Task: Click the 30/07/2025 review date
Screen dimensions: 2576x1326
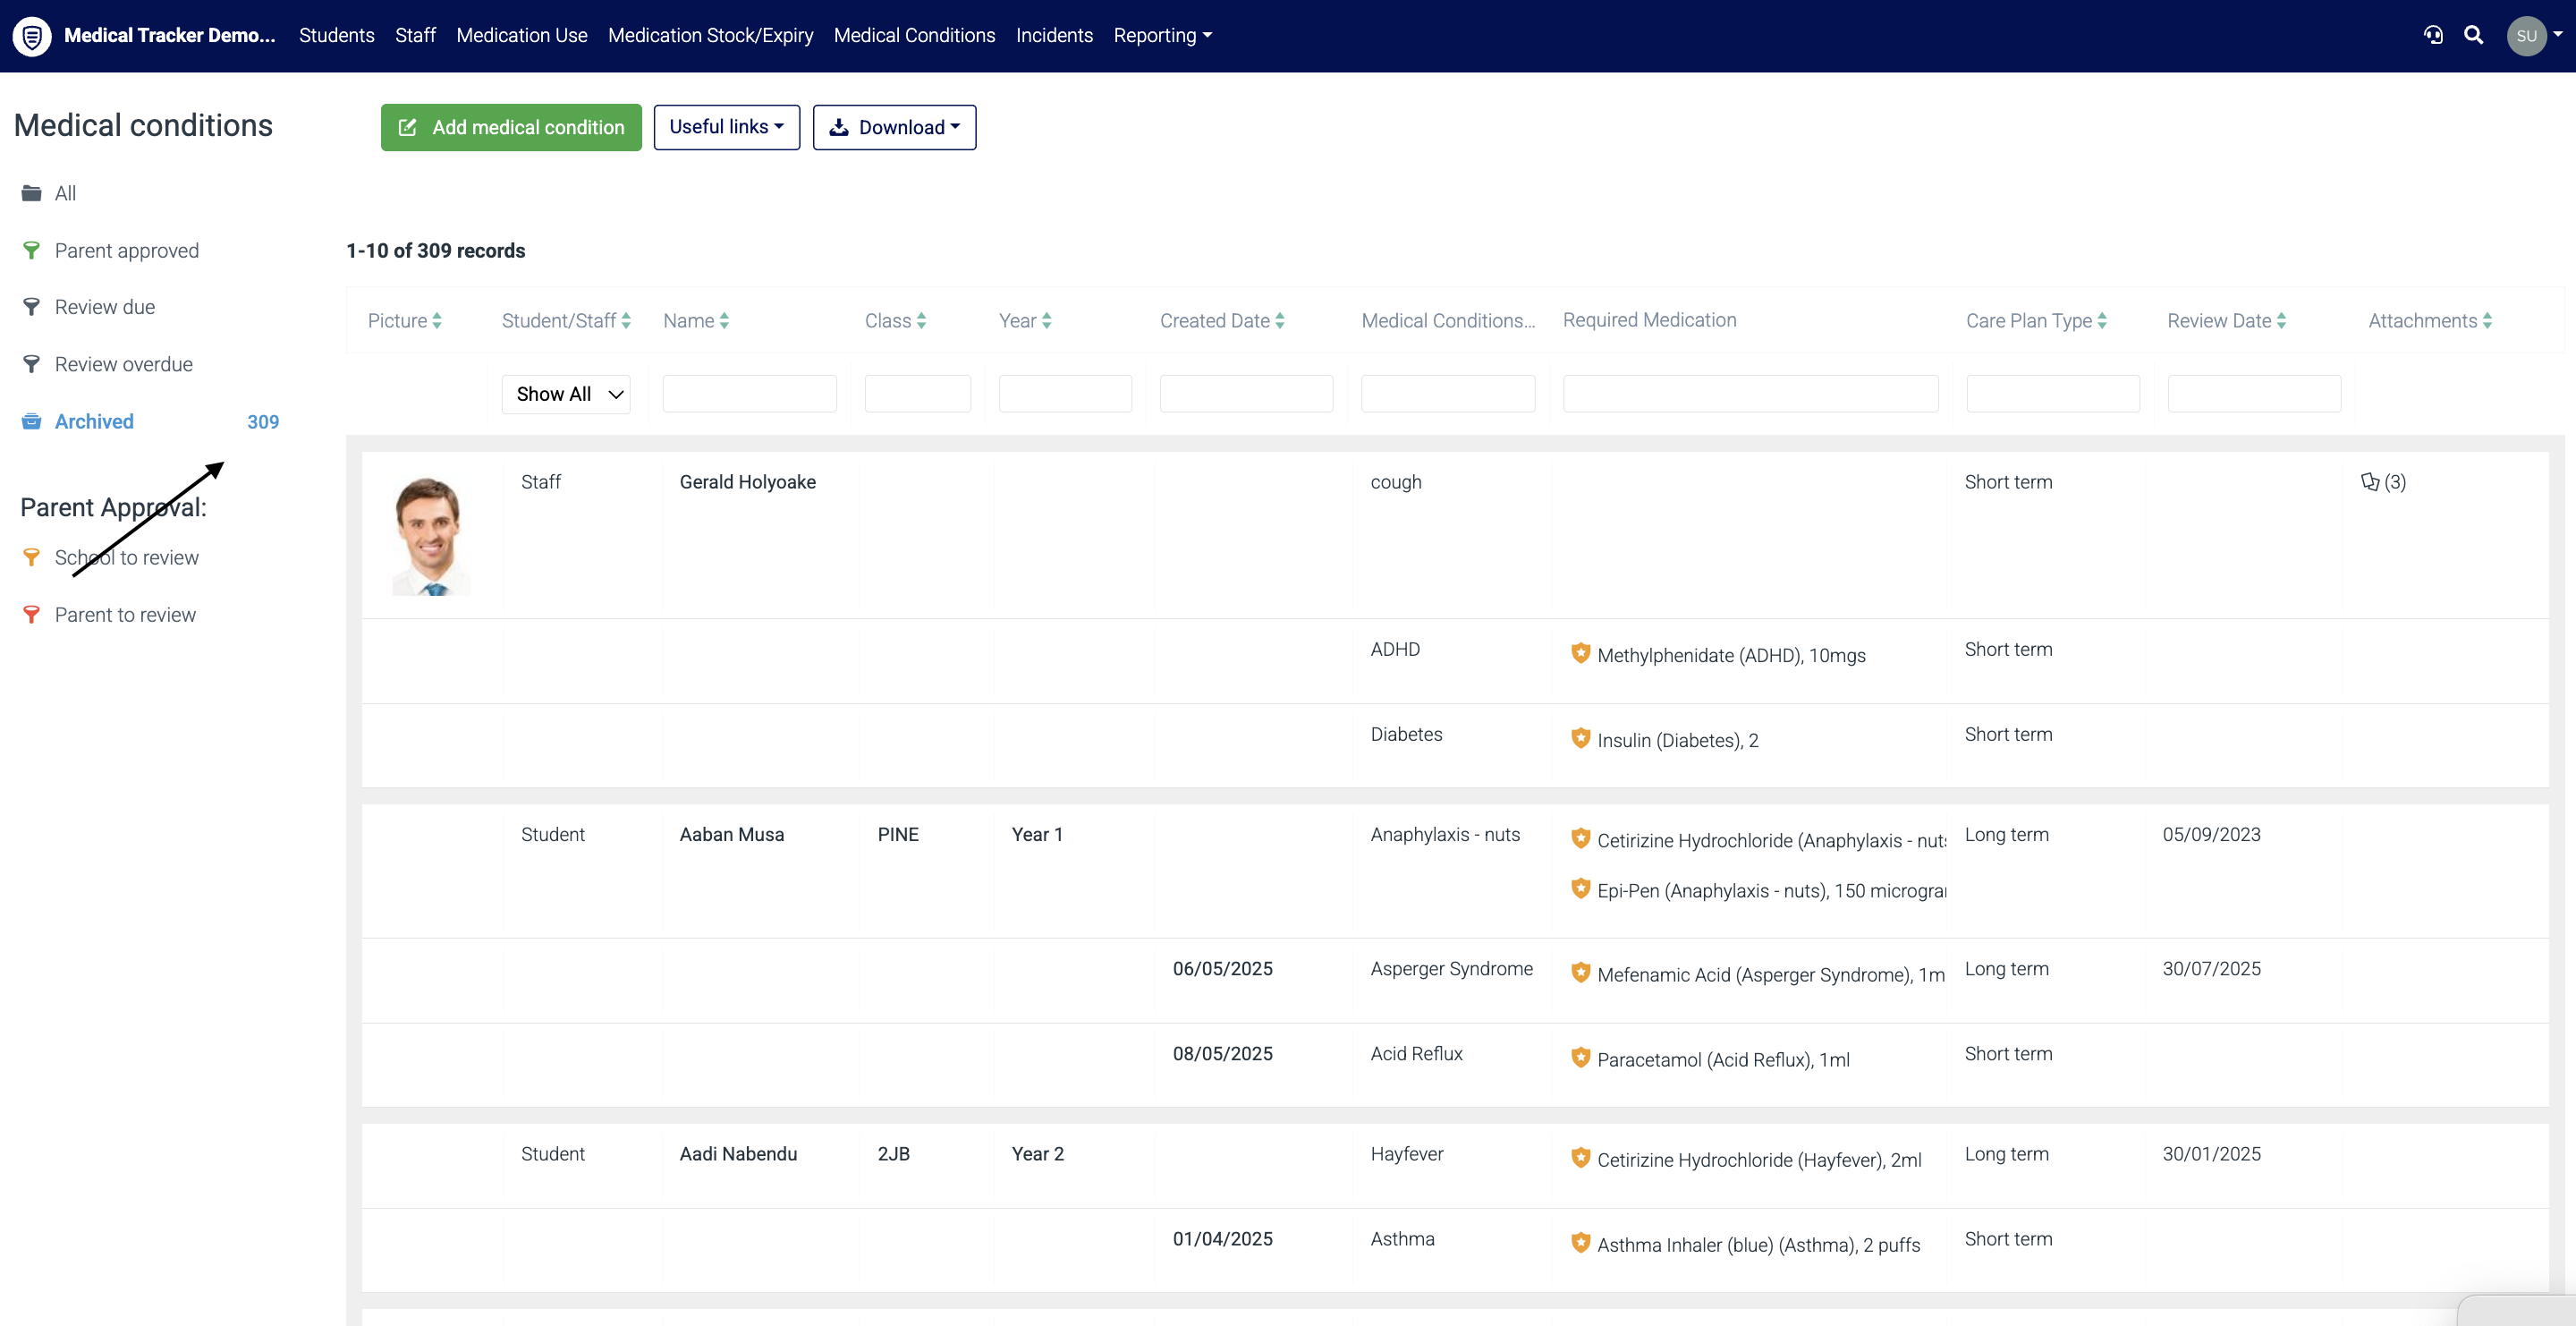Action: coord(2211,969)
